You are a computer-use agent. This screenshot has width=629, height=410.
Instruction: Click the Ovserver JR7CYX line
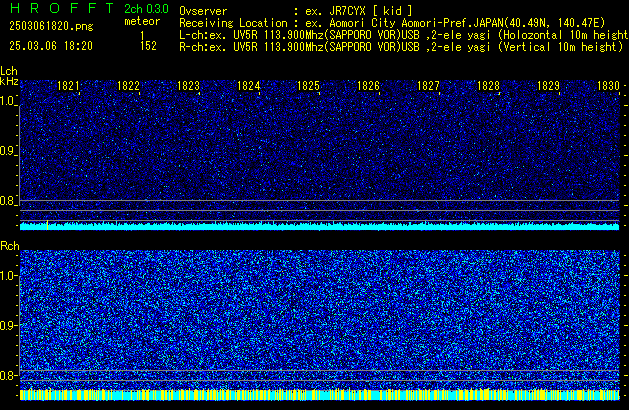click(x=296, y=11)
